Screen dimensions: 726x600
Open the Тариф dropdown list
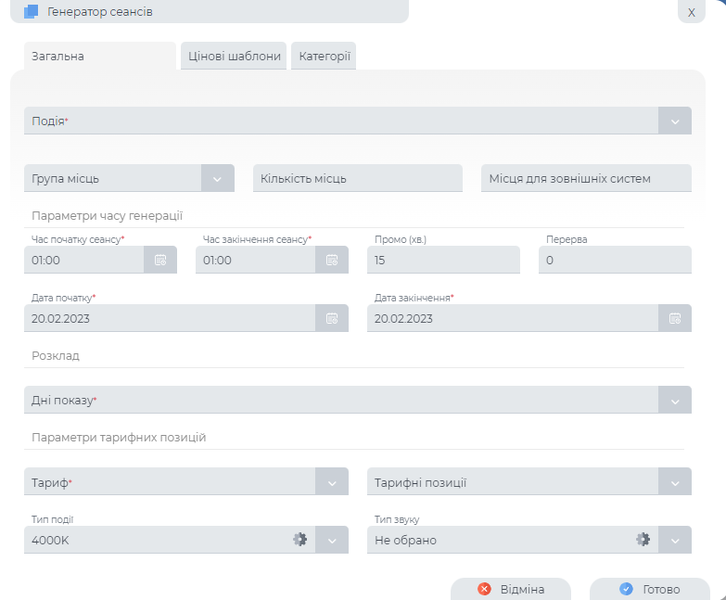click(332, 482)
